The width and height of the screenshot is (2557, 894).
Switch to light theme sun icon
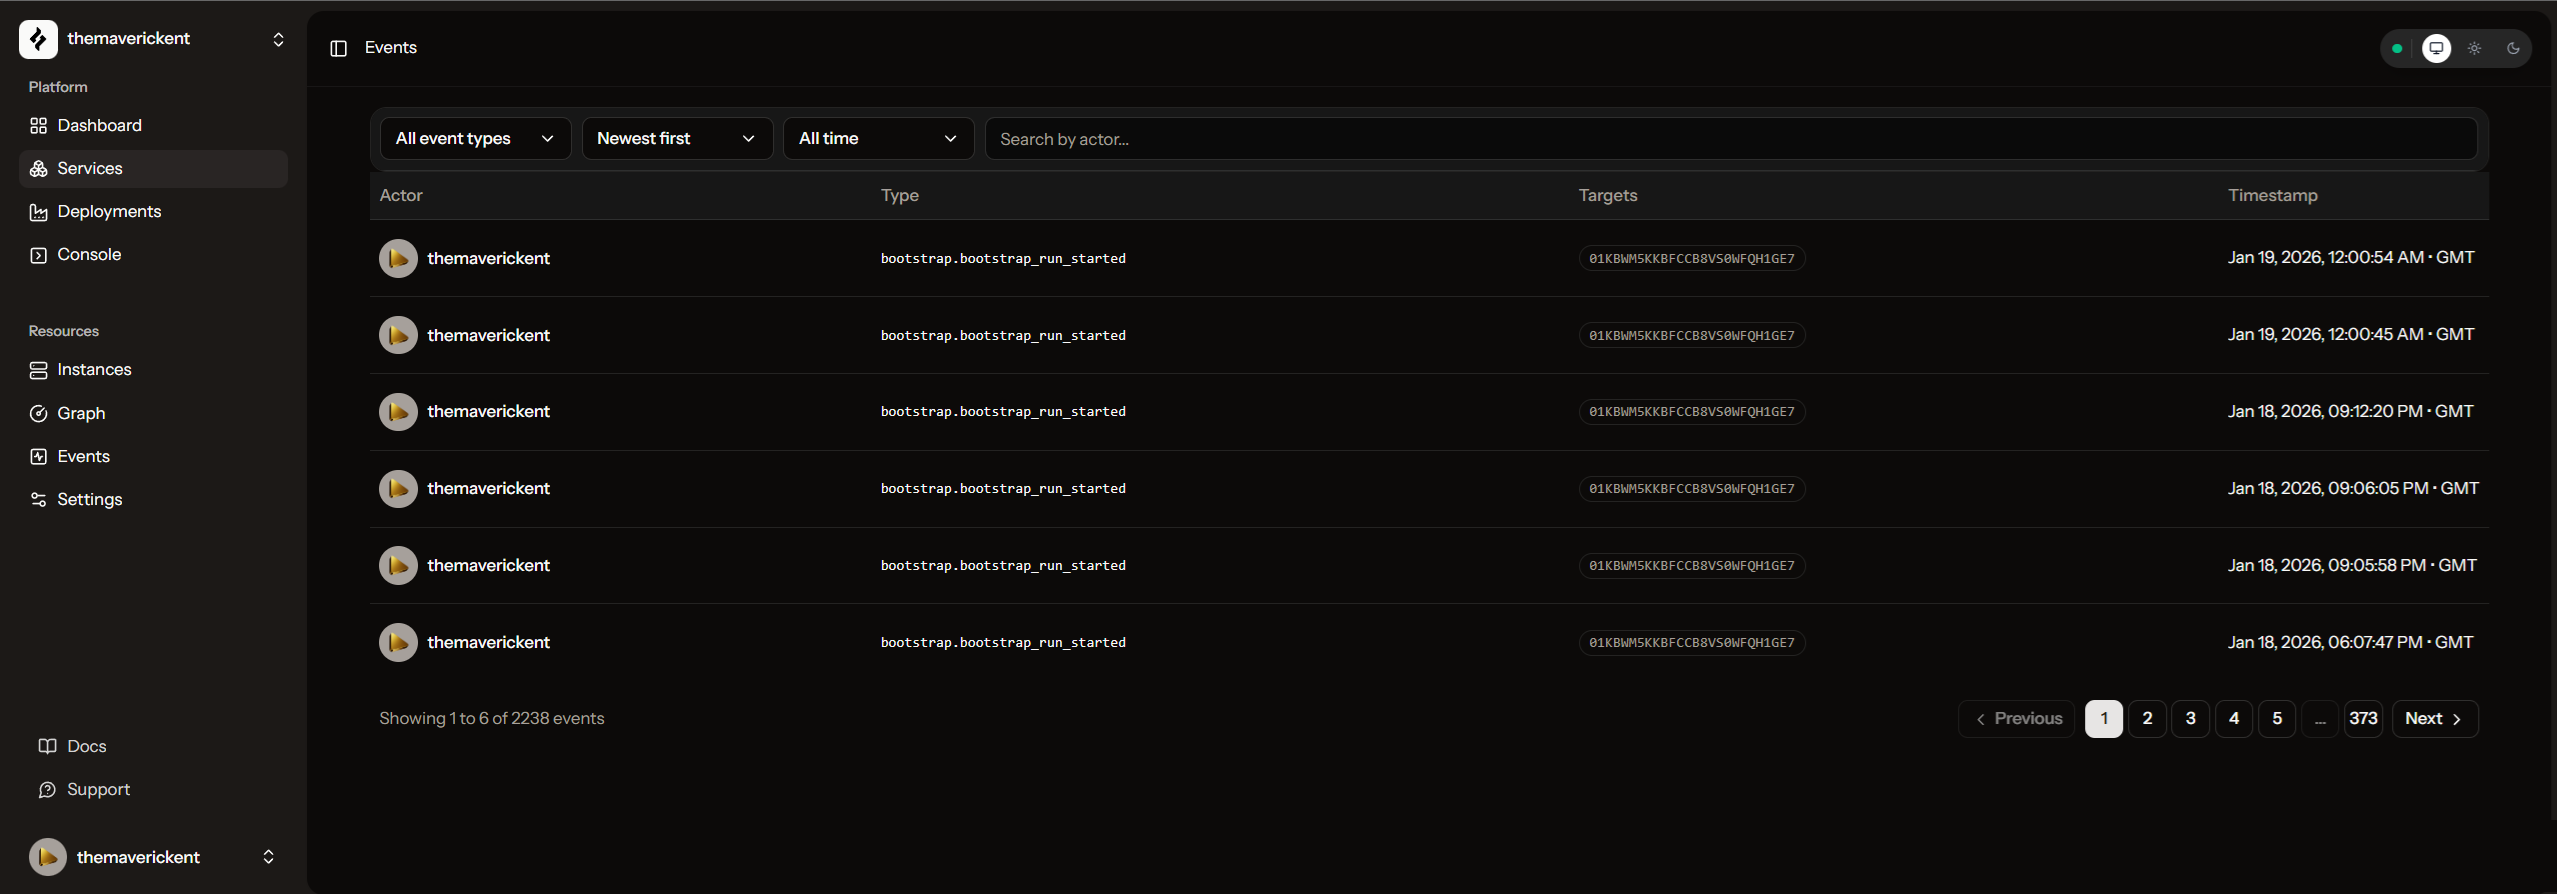tap(2474, 48)
